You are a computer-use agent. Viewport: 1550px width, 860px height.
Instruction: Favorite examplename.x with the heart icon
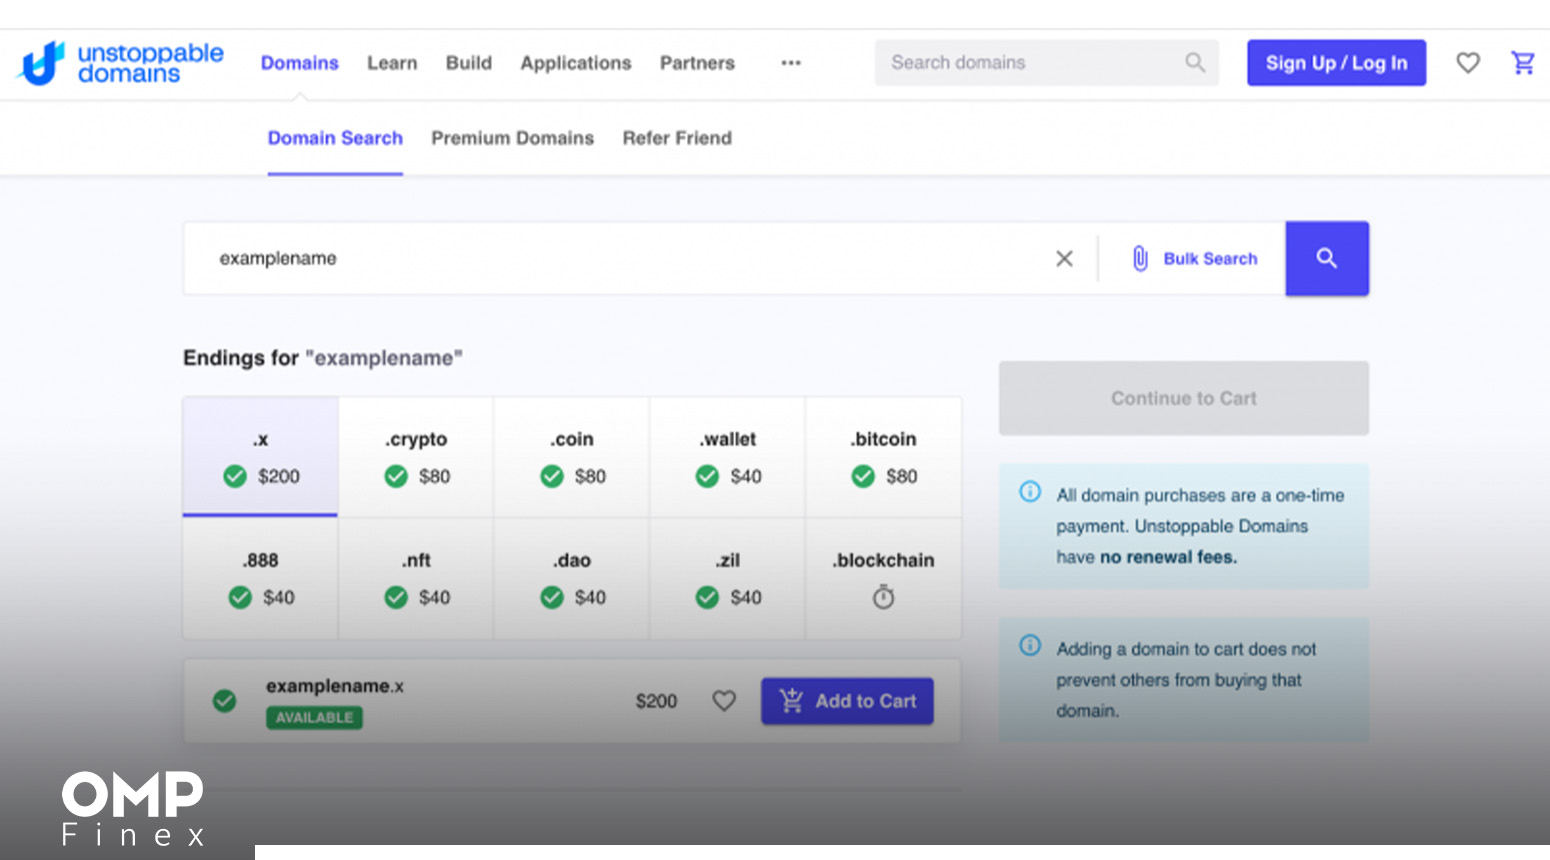(x=724, y=701)
